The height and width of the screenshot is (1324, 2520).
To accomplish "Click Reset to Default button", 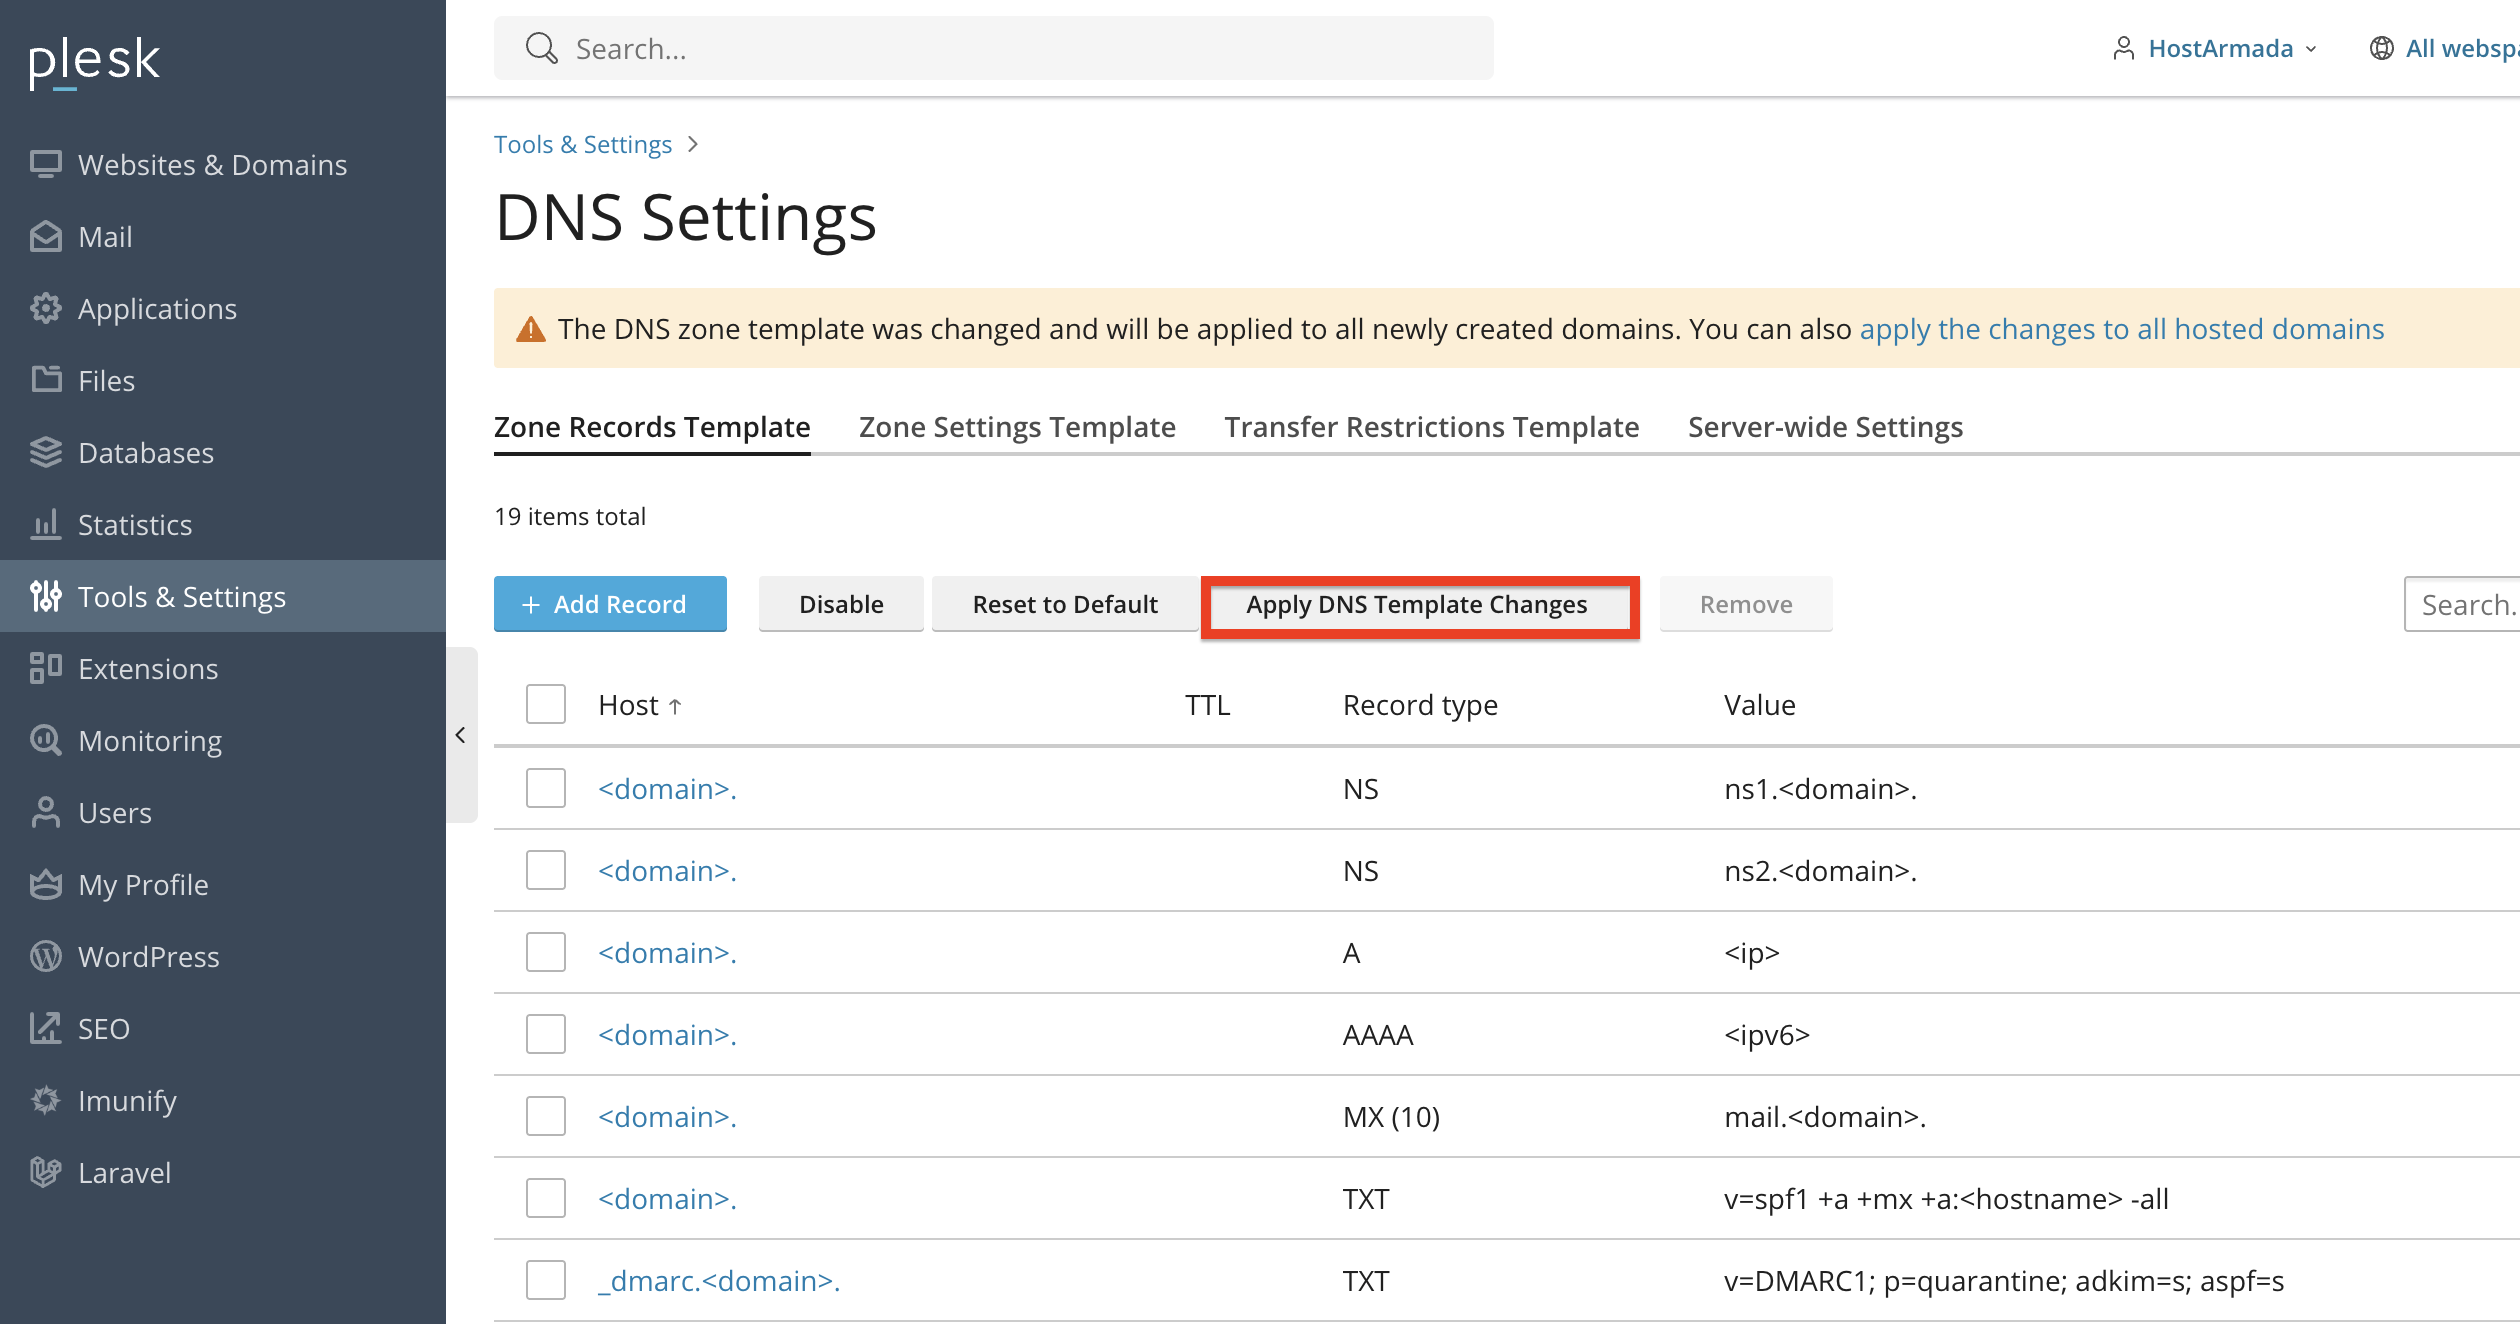I will pyautogui.click(x=1065, y=604).
